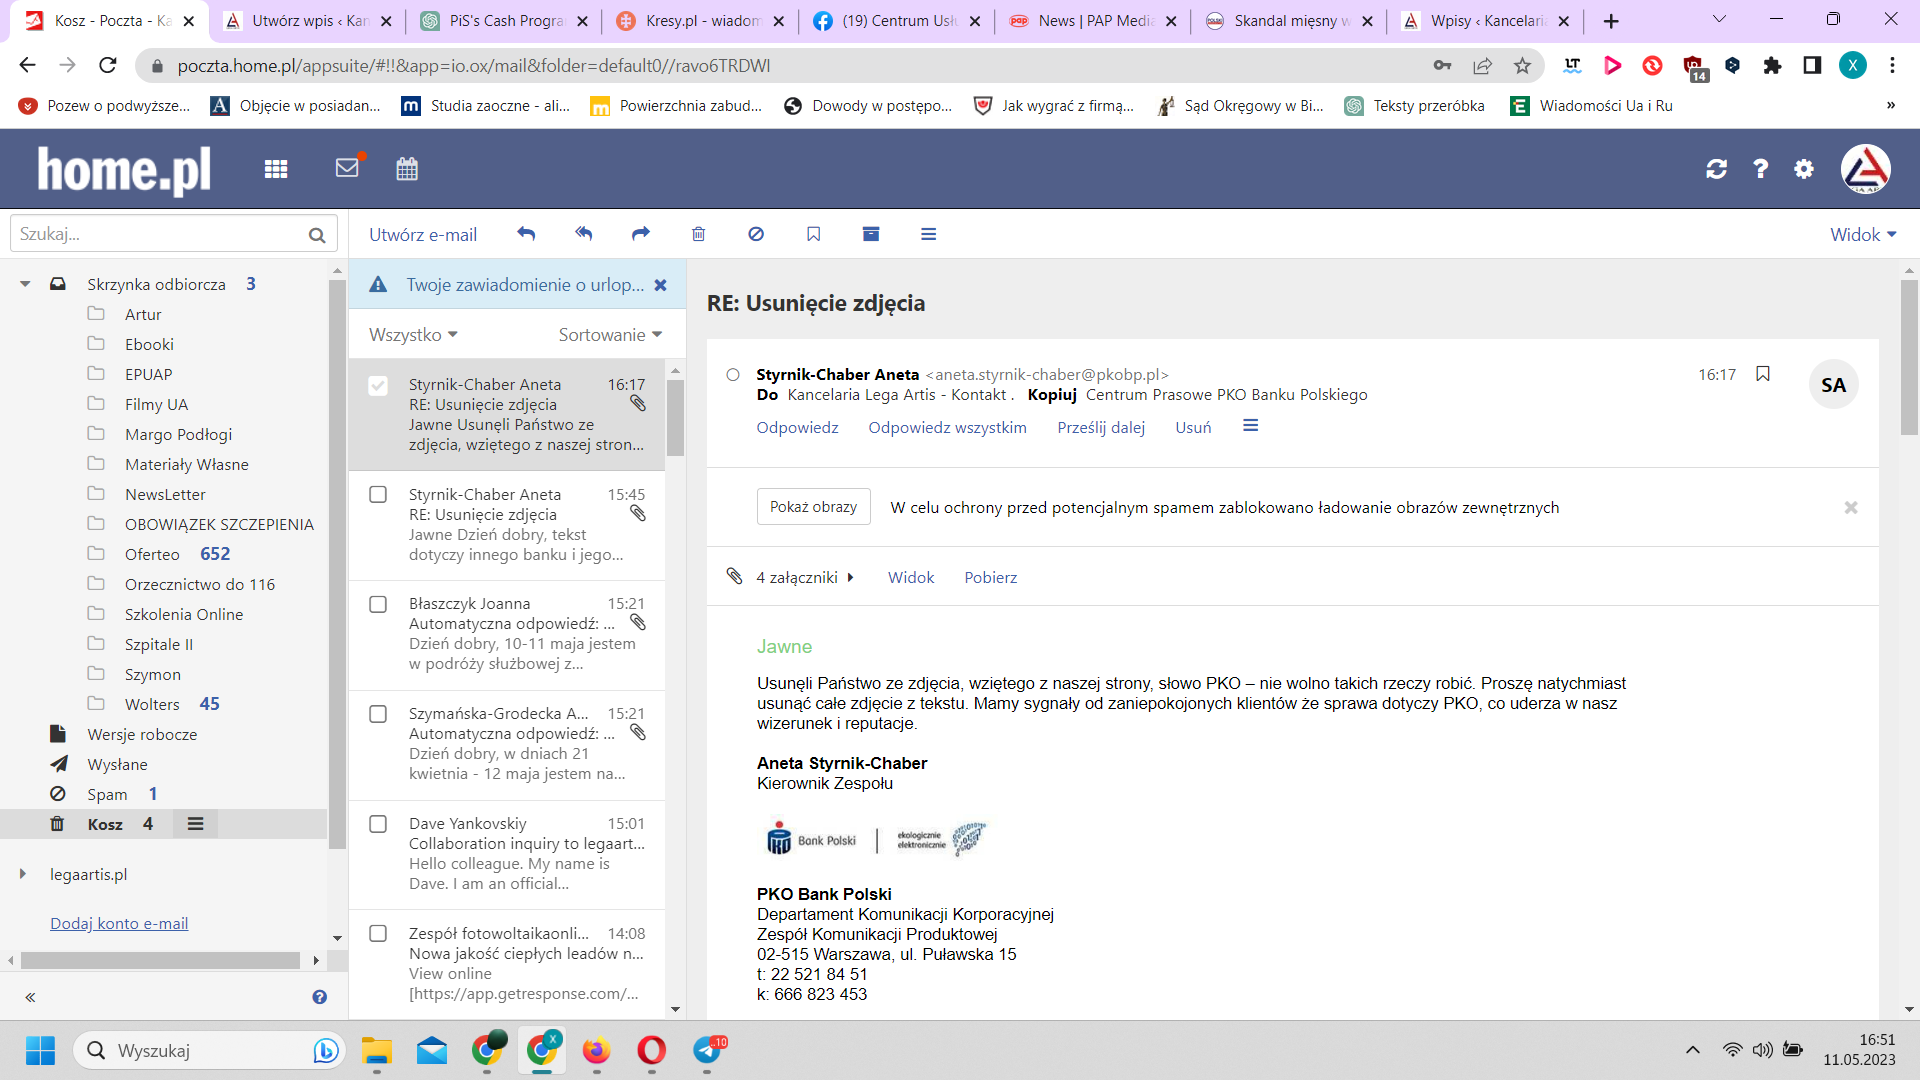Click the Reply arrow icon in toolbar
This screenshot has width=1920, height=1080.
coord(526,234)
